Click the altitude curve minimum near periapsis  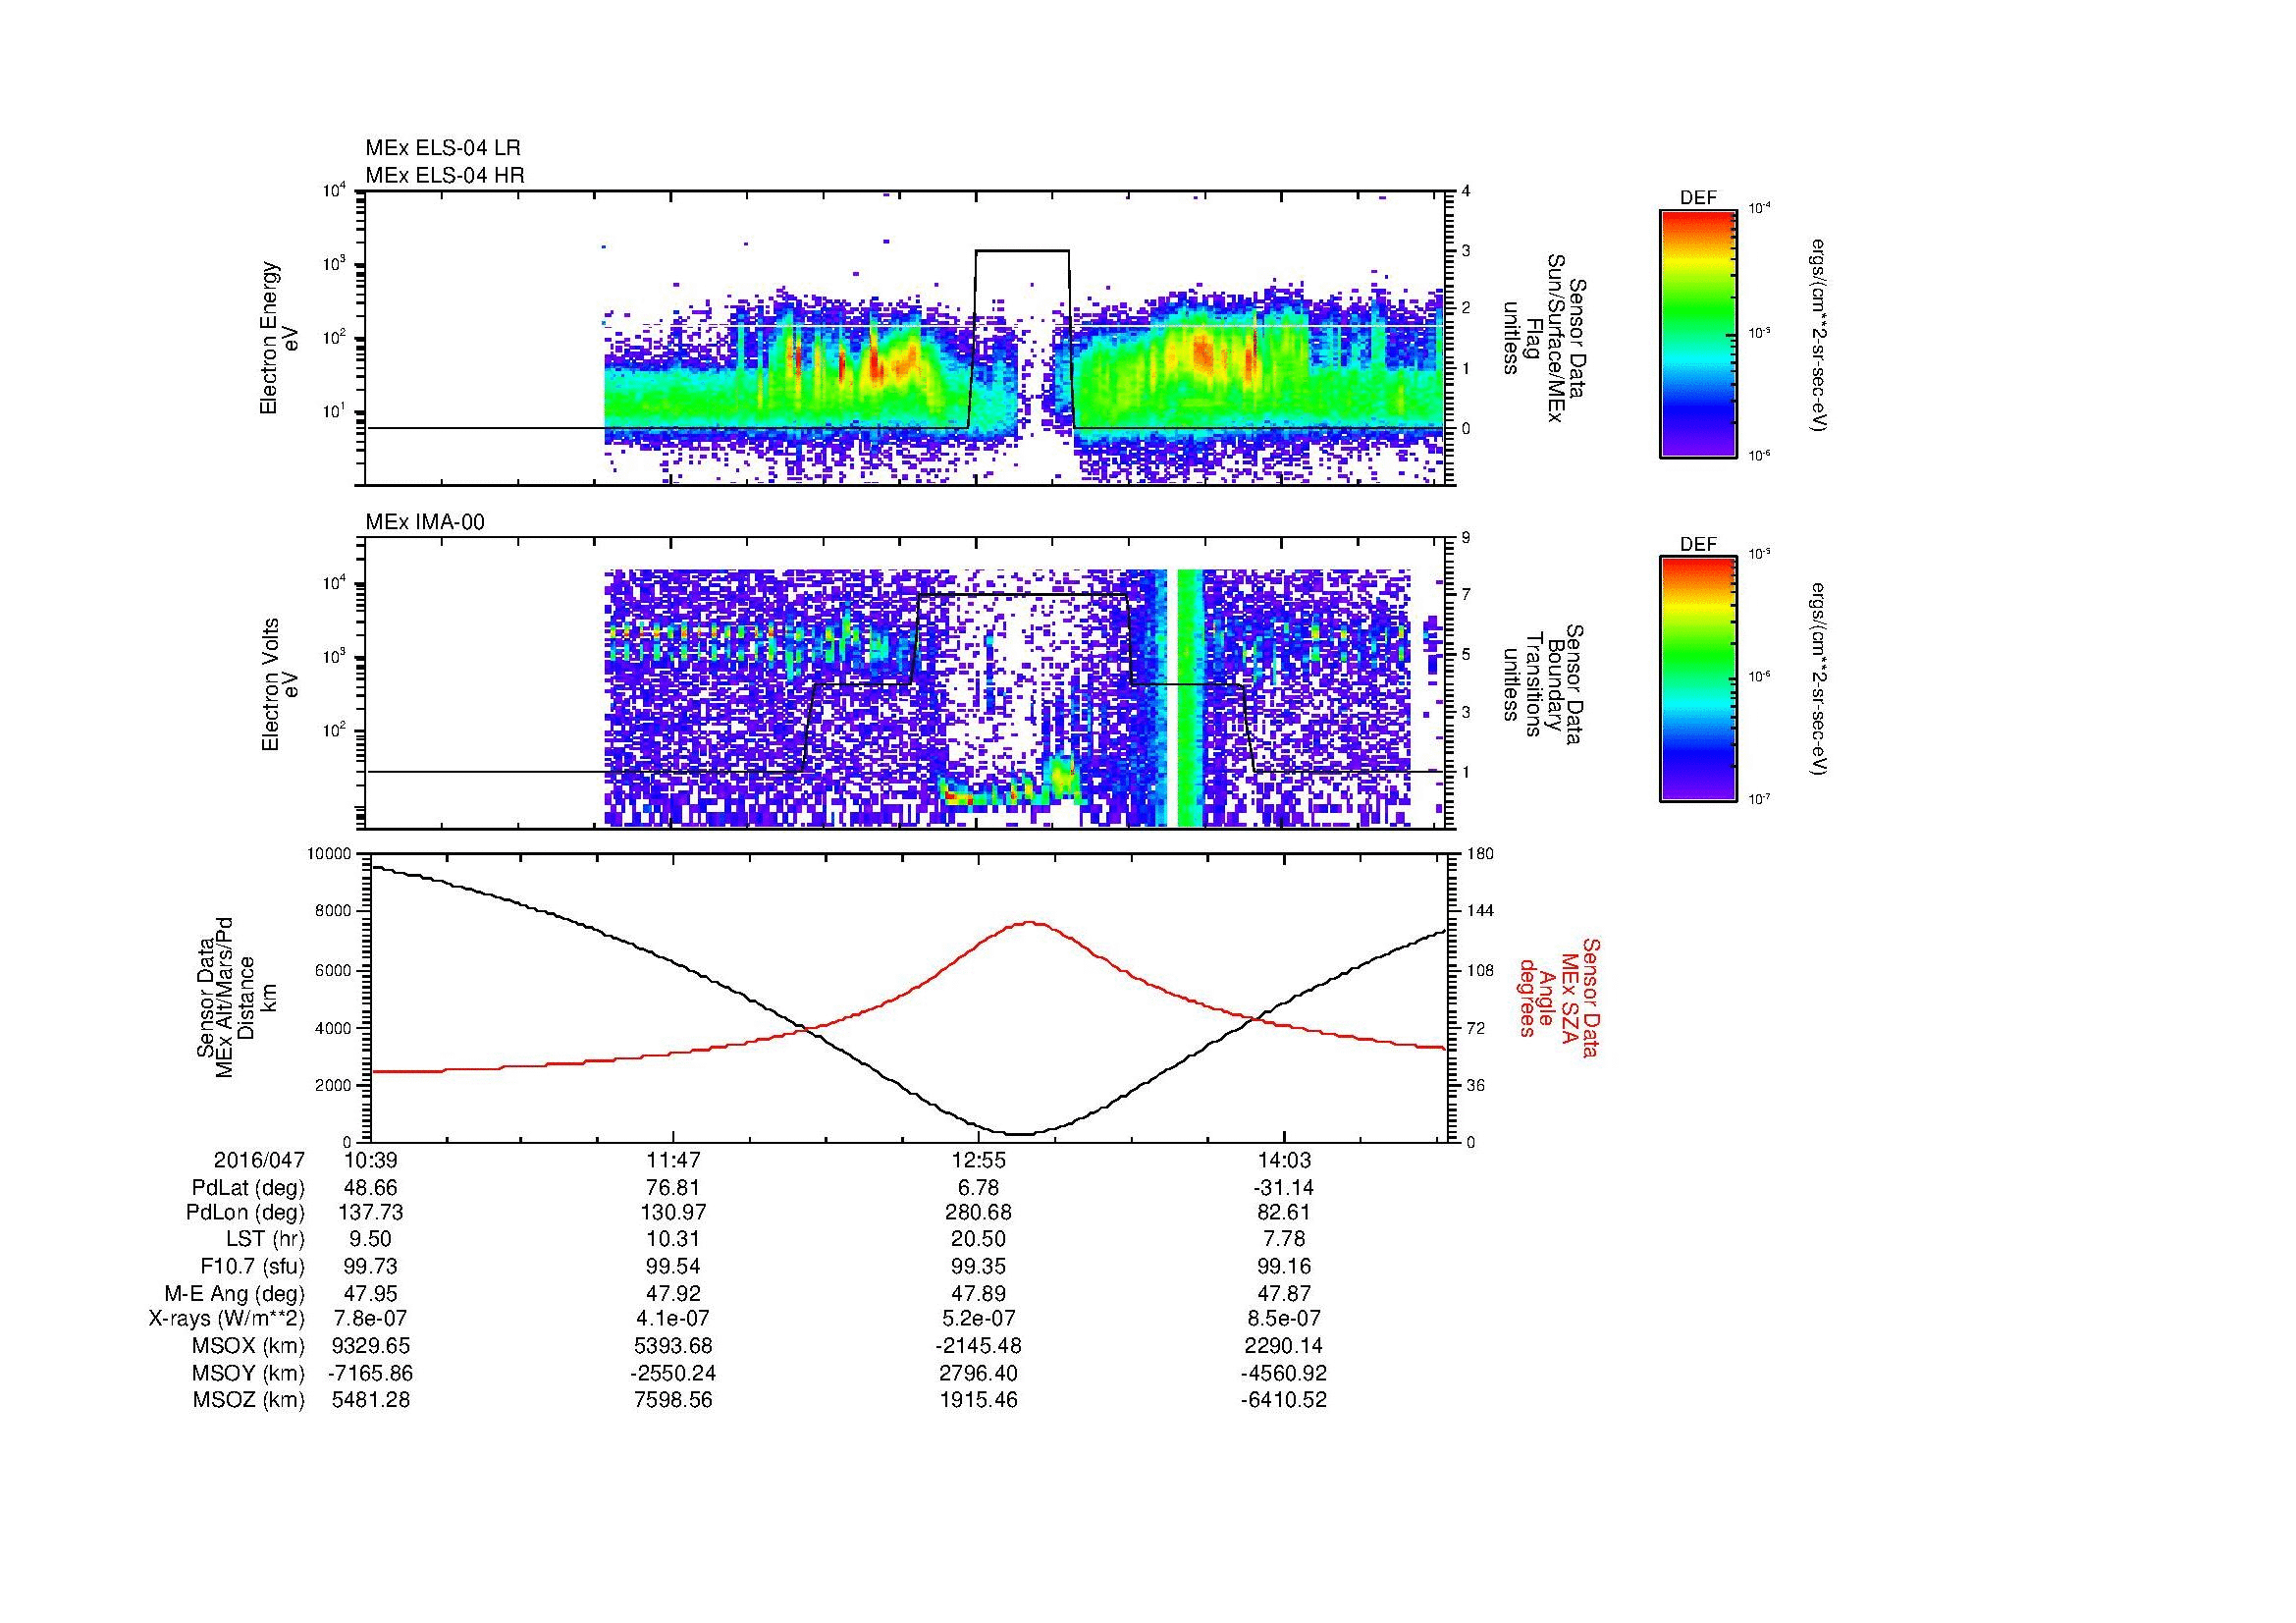[1018, 1134]
